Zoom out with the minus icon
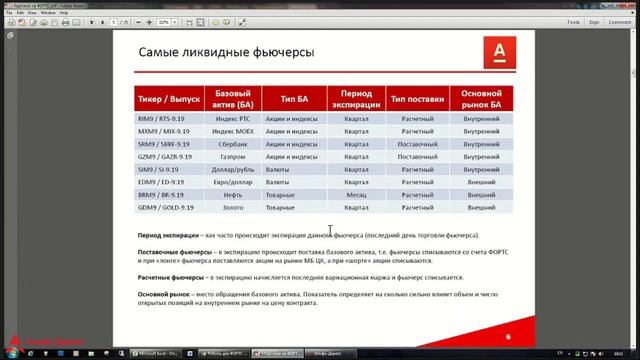Screen dimensions: 640x360 (138, 22)
